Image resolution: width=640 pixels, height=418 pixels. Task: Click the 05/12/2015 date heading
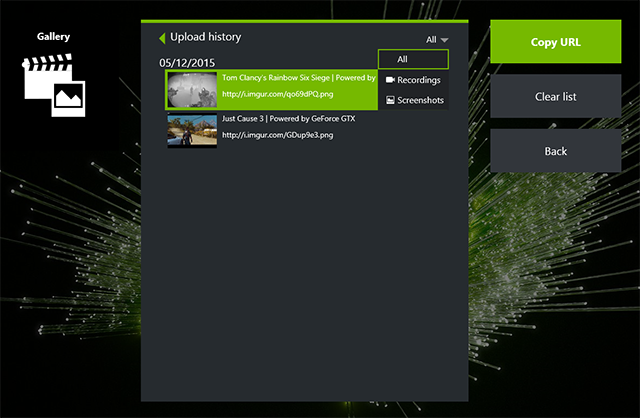coord(187,63)
